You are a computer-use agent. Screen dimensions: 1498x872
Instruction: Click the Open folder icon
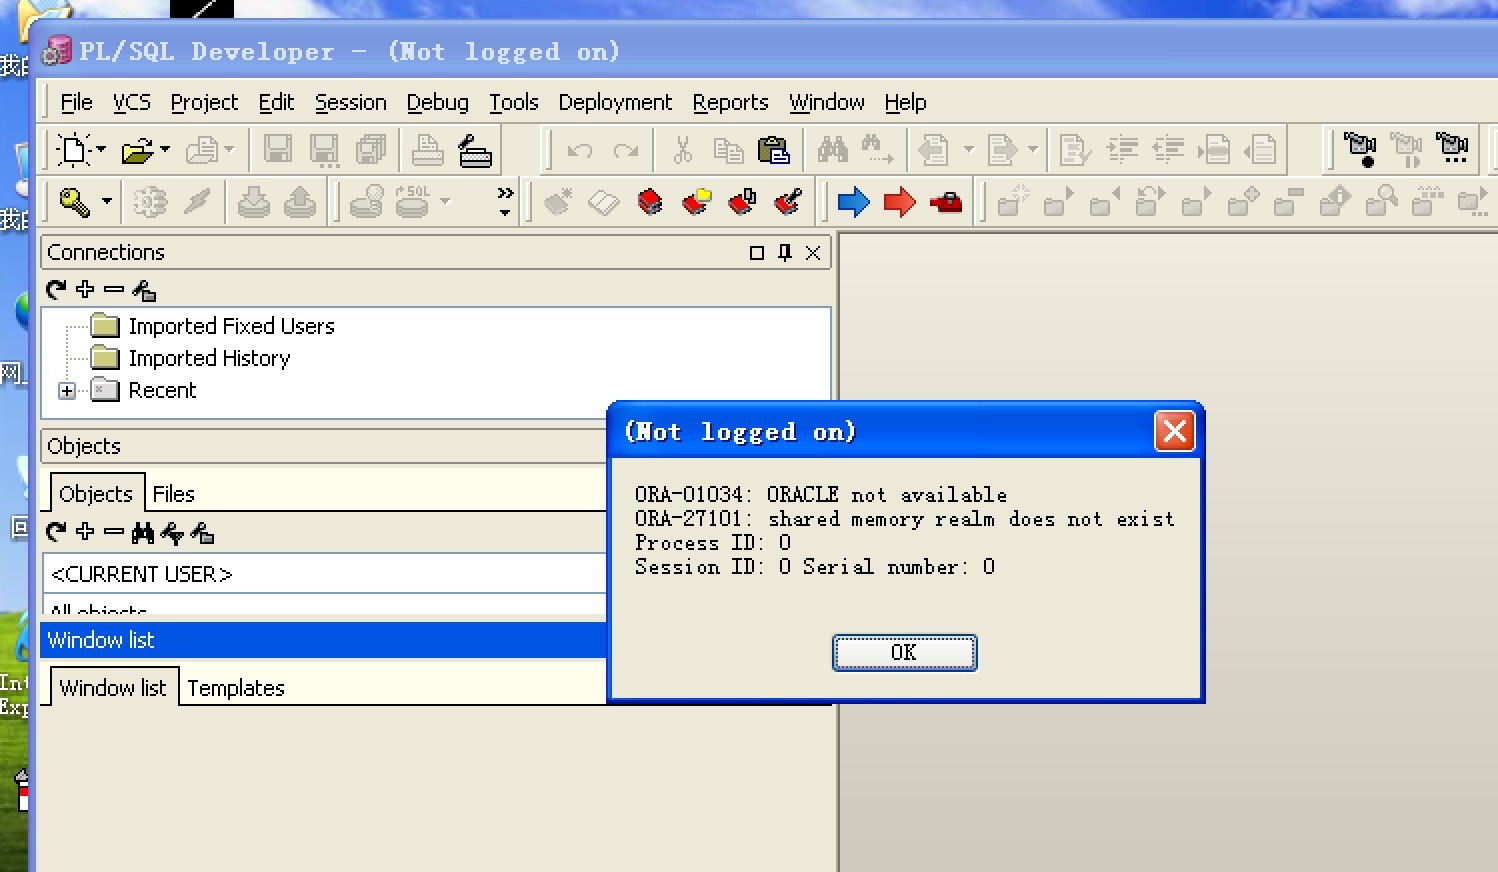click(137, 151)
